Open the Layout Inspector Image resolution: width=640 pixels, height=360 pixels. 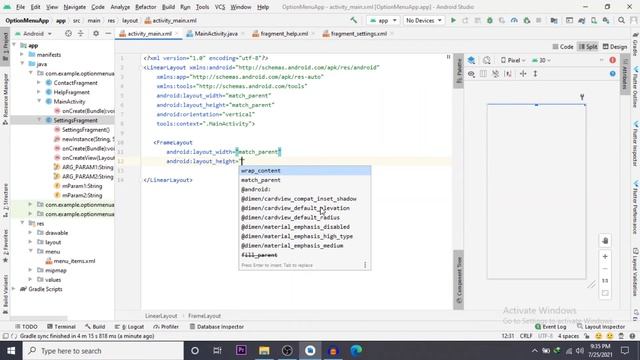click(601, 327)
